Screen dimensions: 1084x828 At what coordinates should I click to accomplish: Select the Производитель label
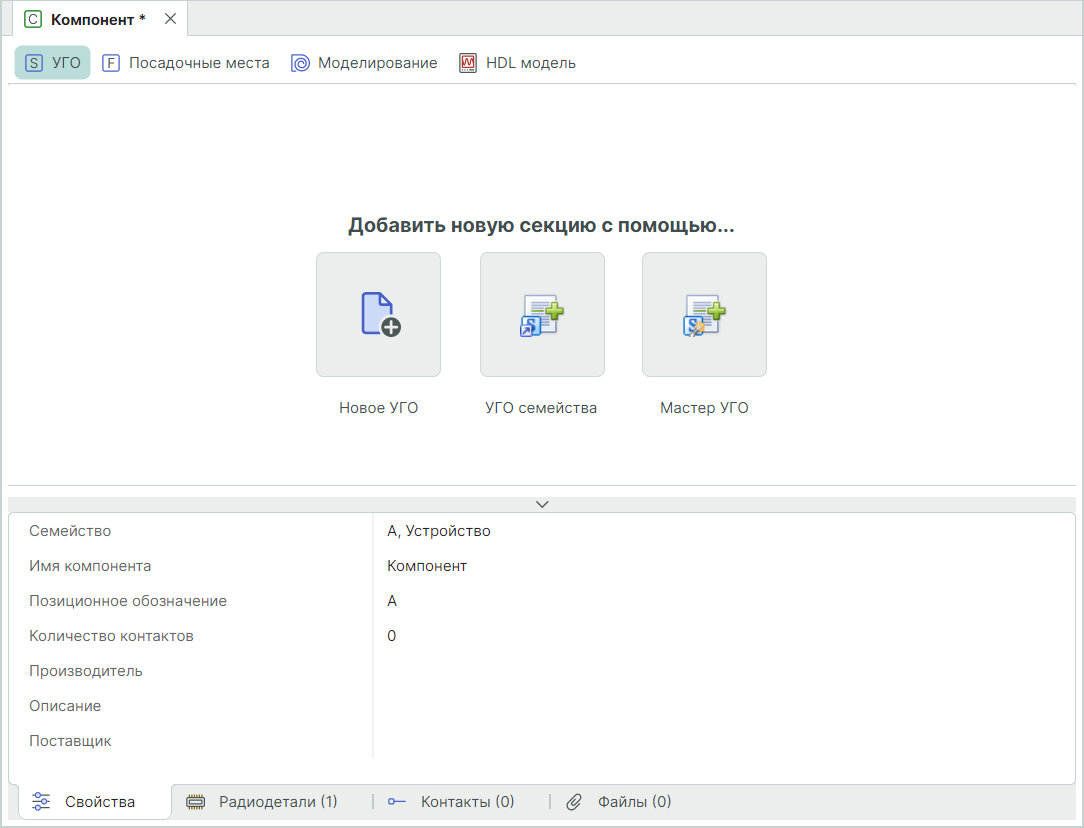(86, 671)
